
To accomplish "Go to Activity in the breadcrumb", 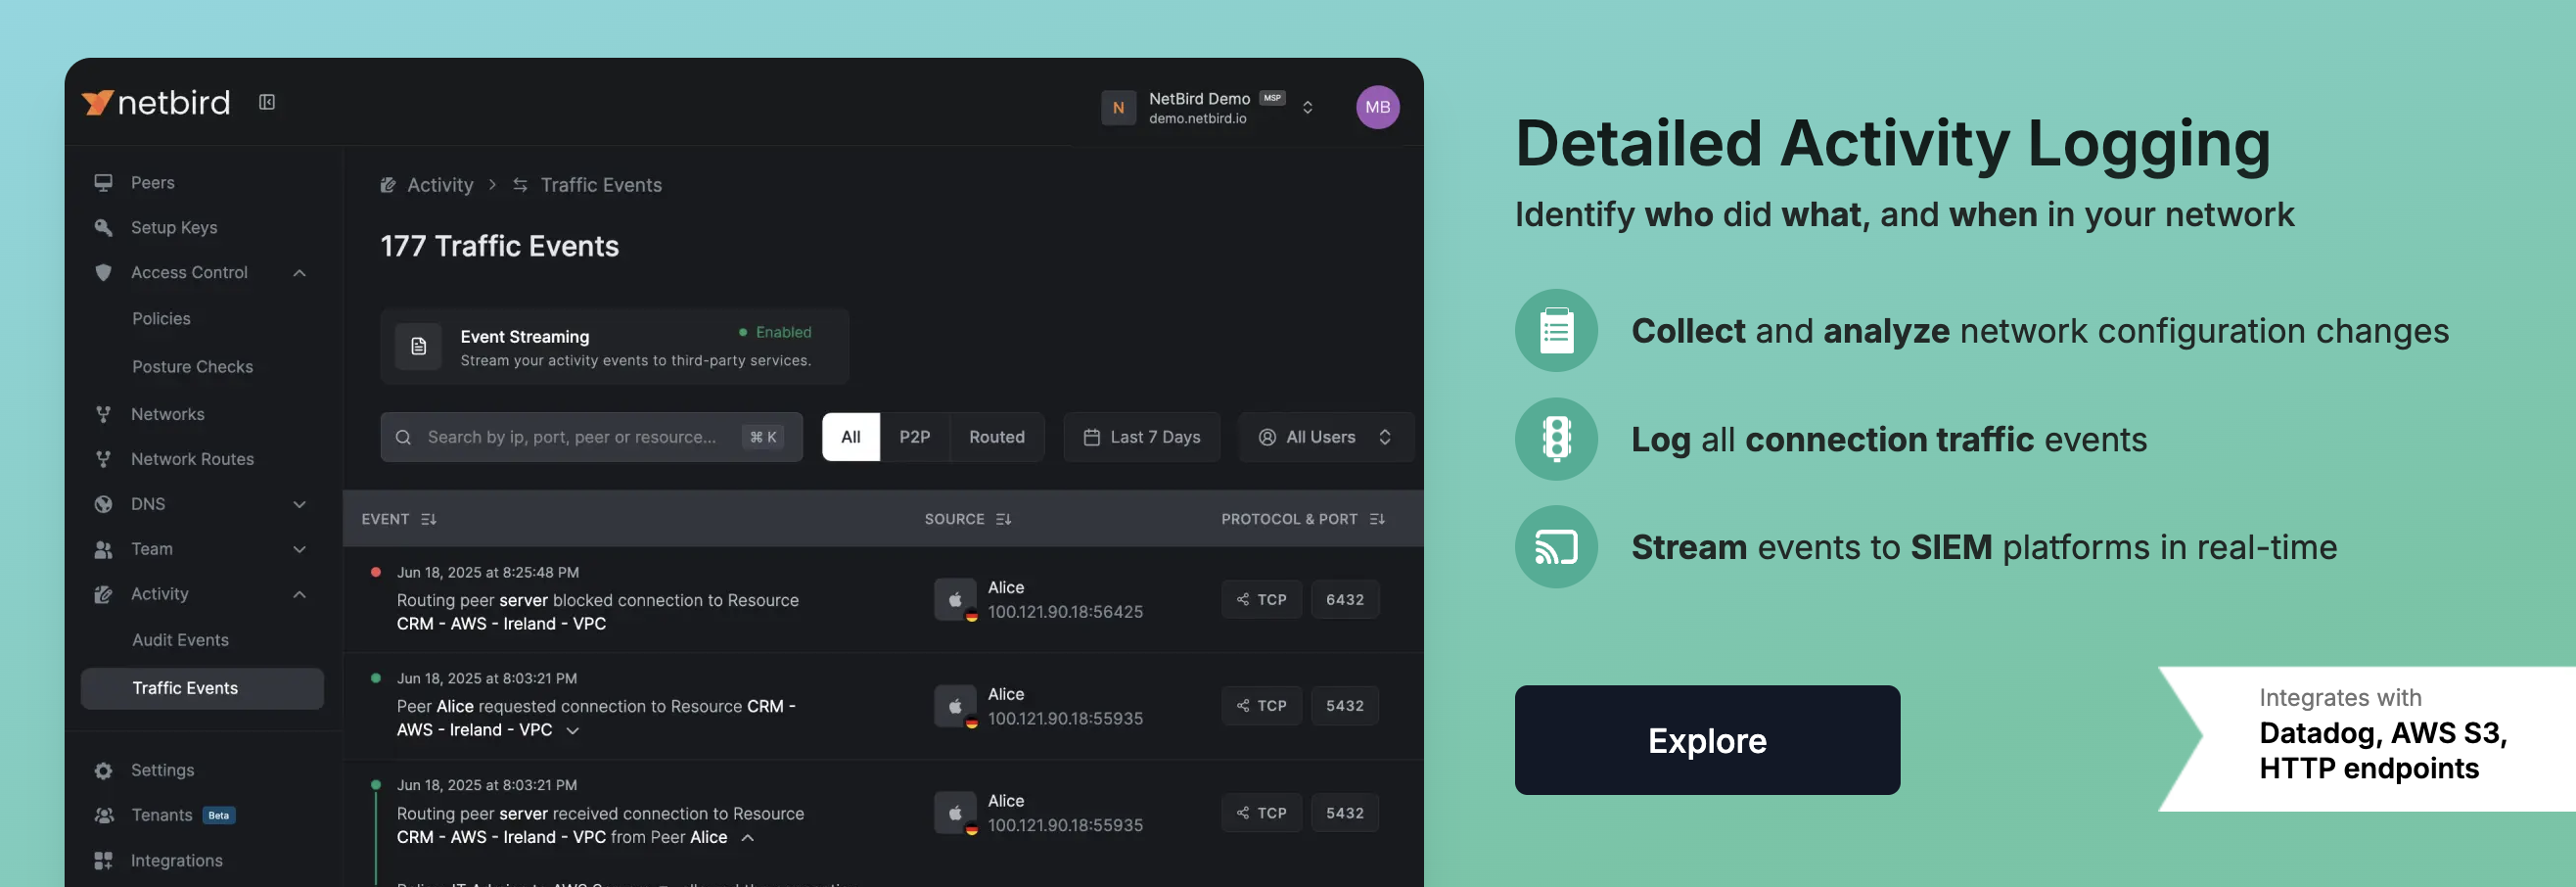I will point(440,185).
